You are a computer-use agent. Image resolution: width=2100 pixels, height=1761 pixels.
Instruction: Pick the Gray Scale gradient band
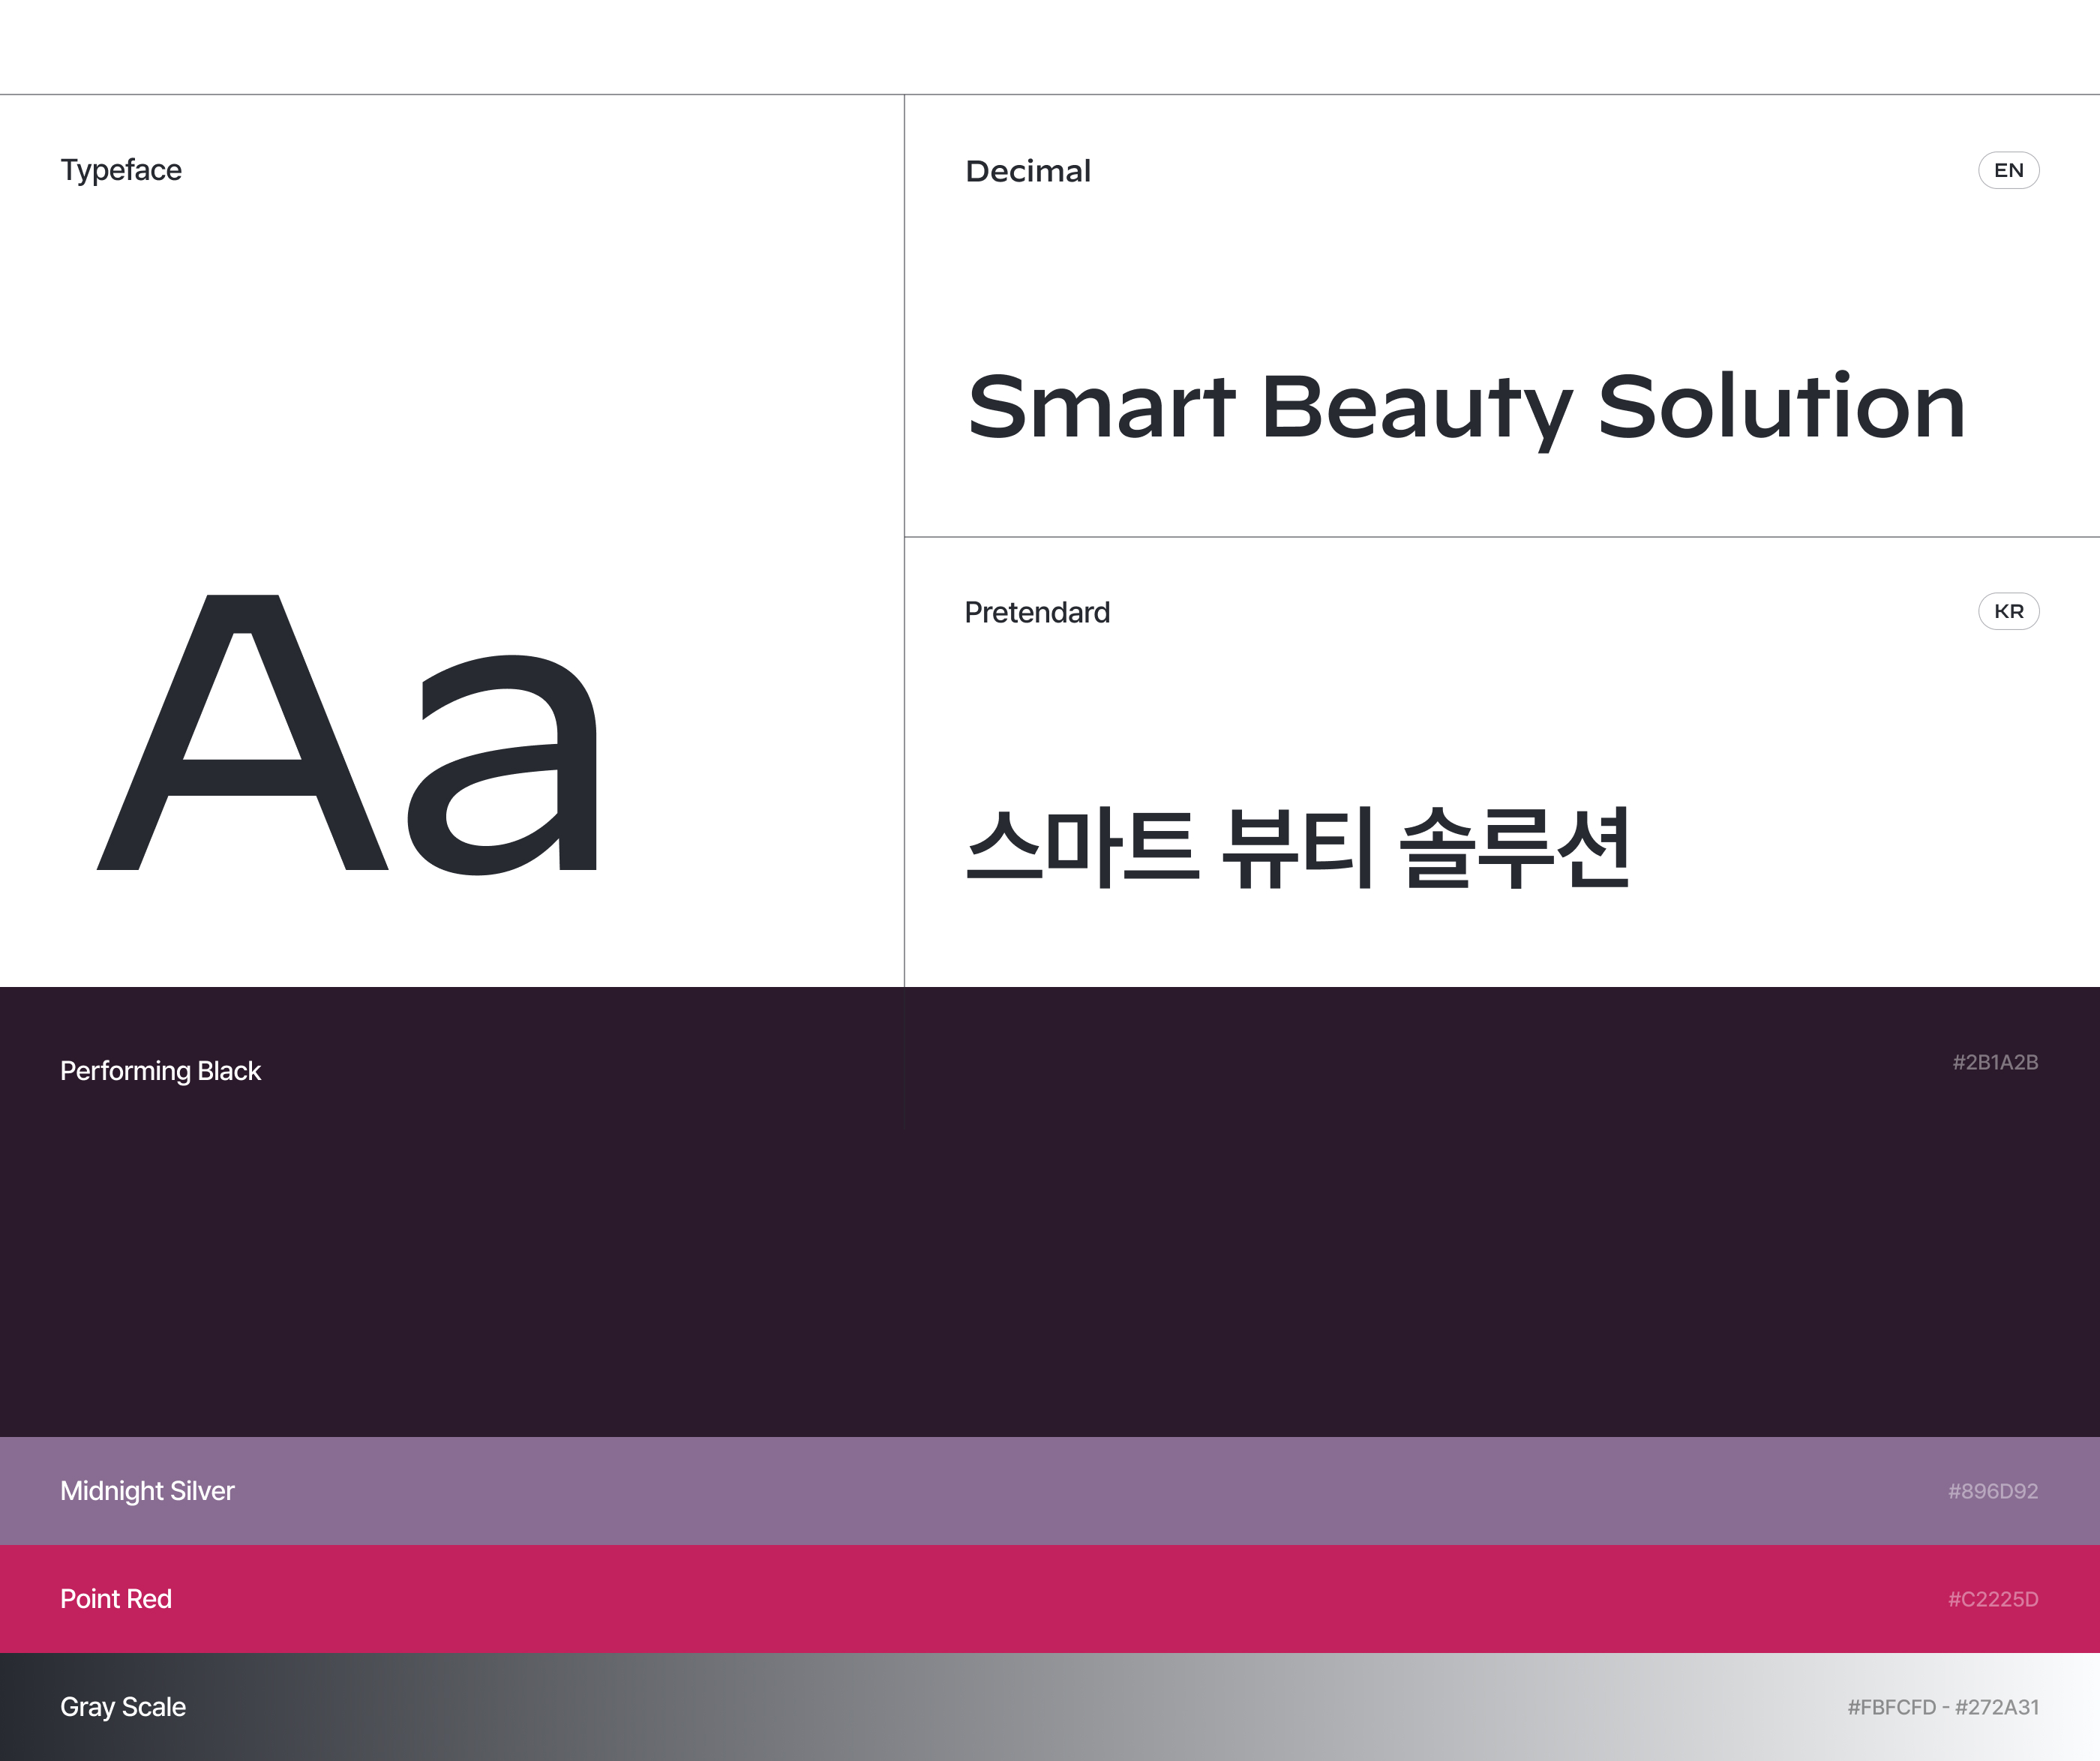pos(1050,1707)
